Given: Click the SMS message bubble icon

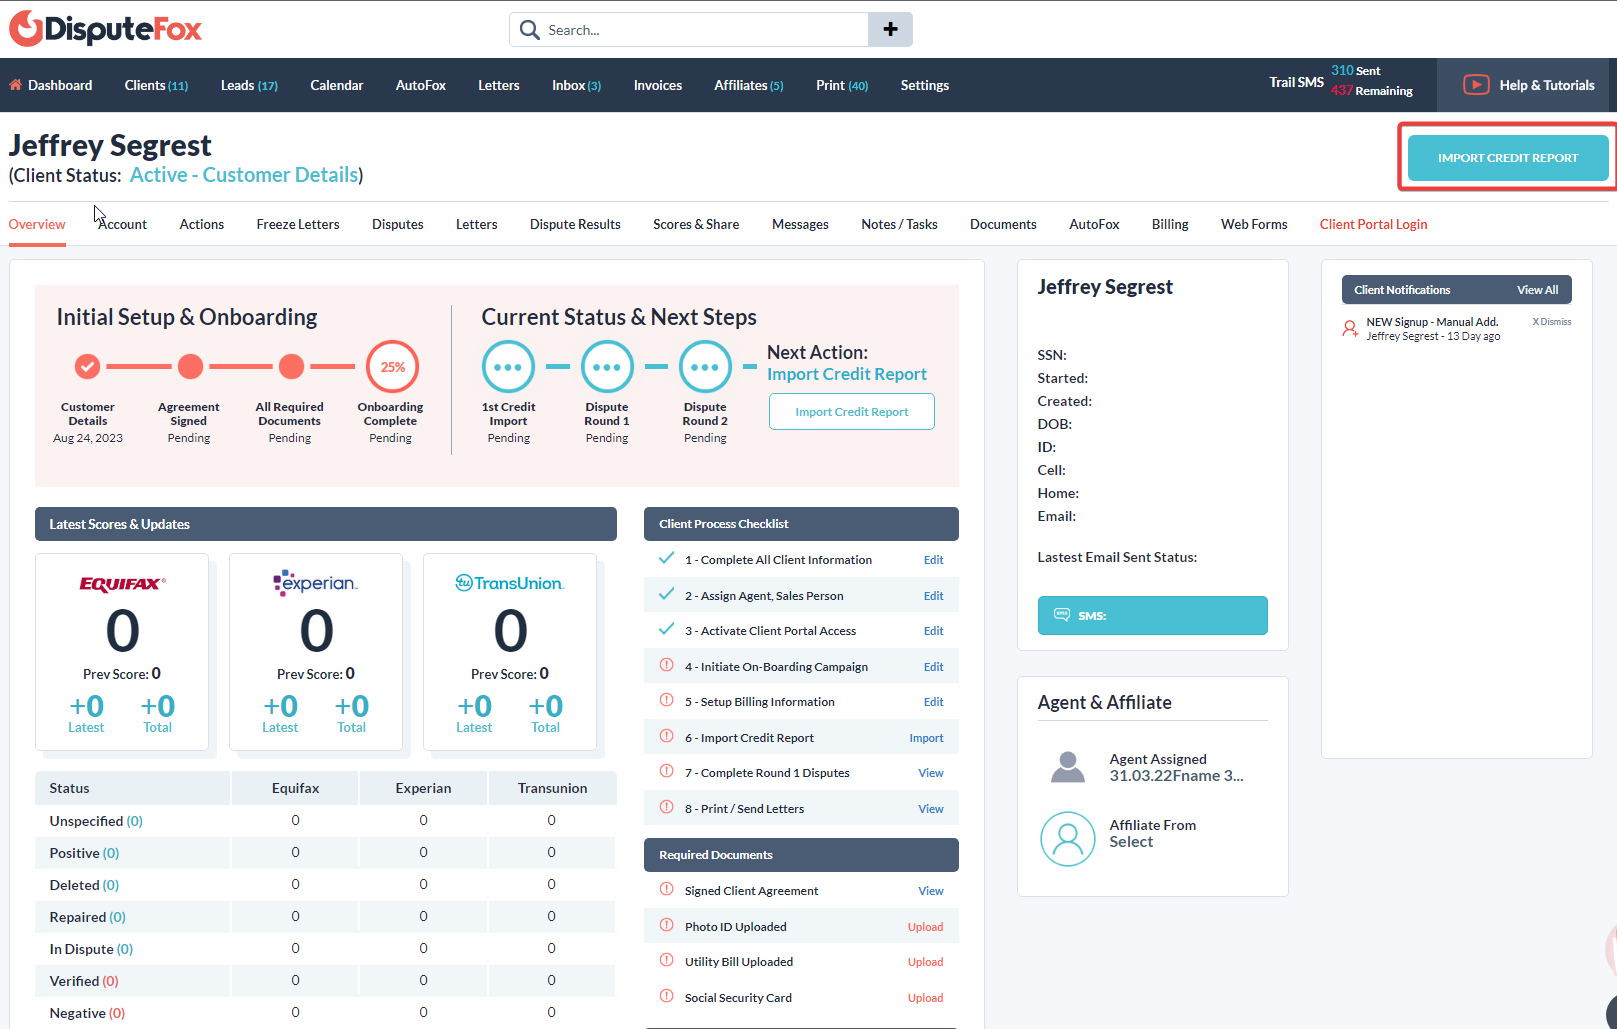Looking at the screenshot, I should tap(1063, 615).
